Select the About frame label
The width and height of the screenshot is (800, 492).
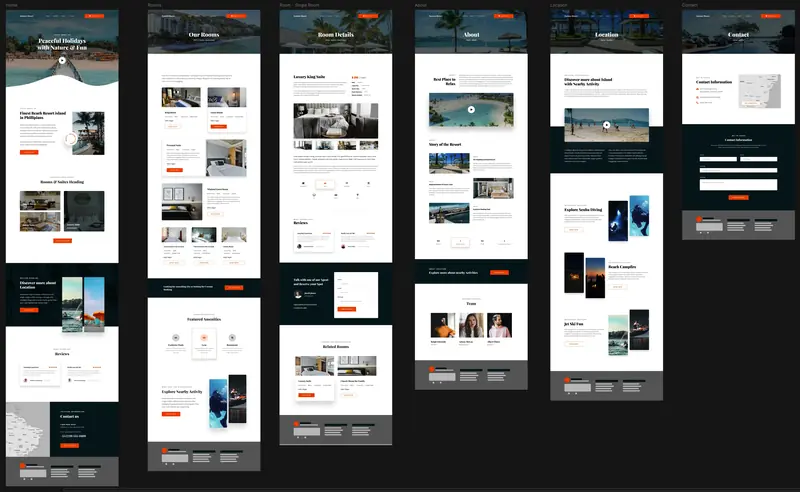click(x=420, y=5)
